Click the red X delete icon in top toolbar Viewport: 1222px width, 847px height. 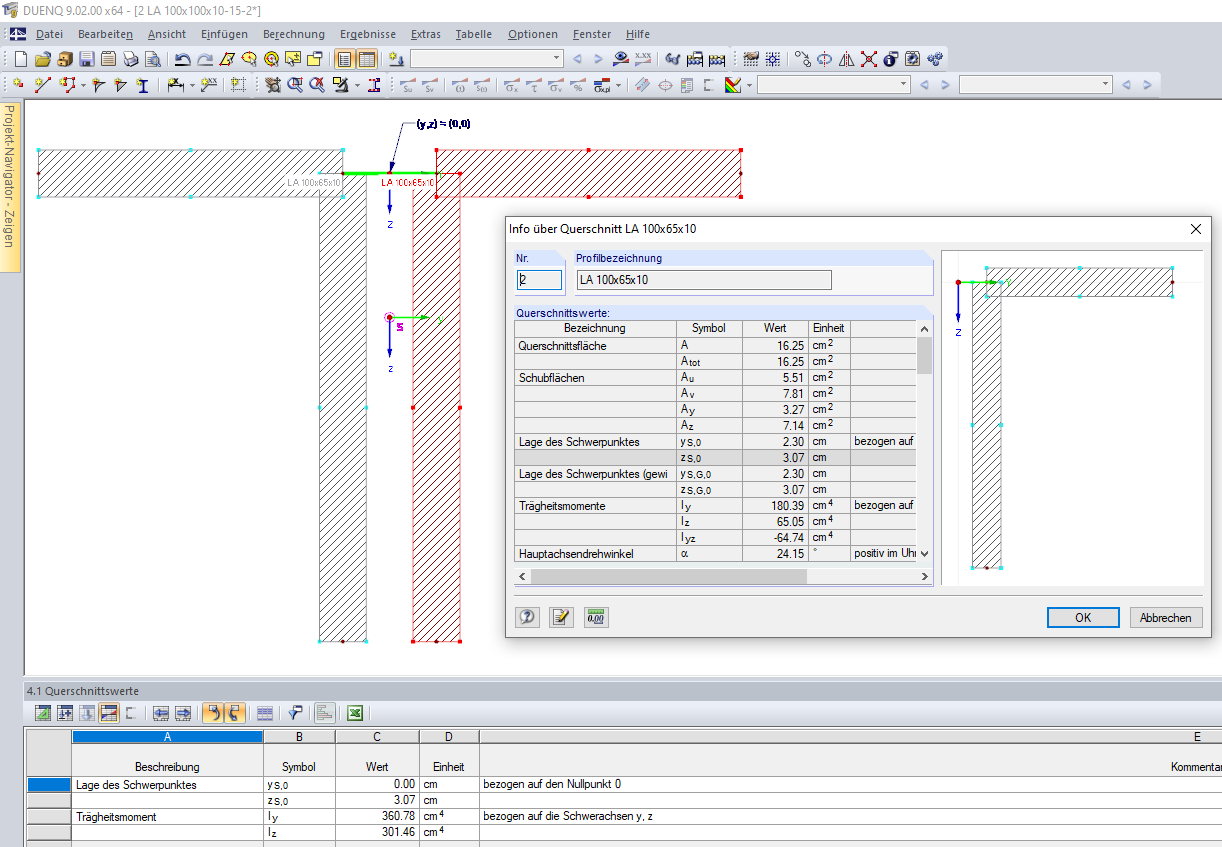coord(869,59)
